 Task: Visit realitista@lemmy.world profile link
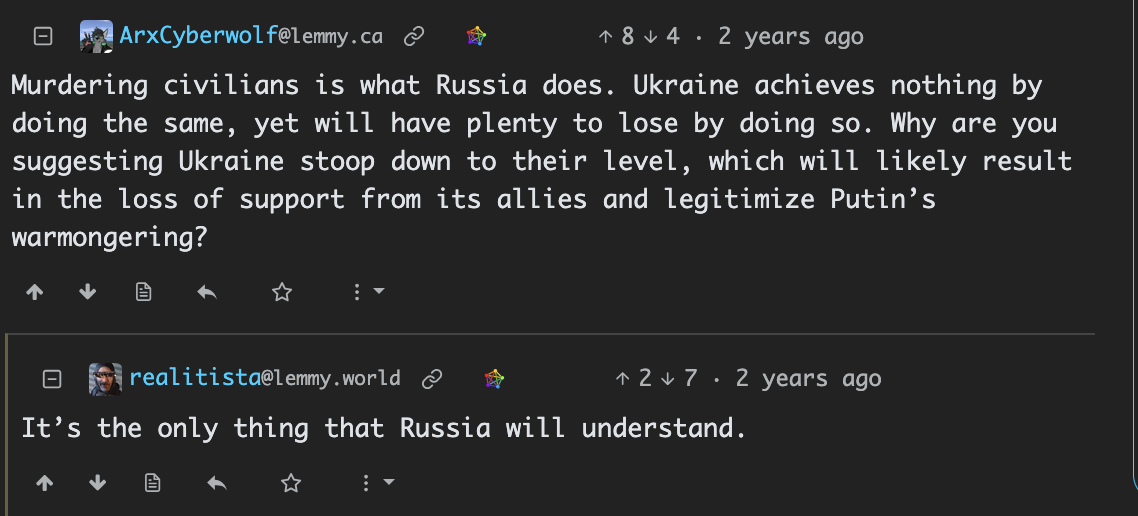(x=265, y=379)
